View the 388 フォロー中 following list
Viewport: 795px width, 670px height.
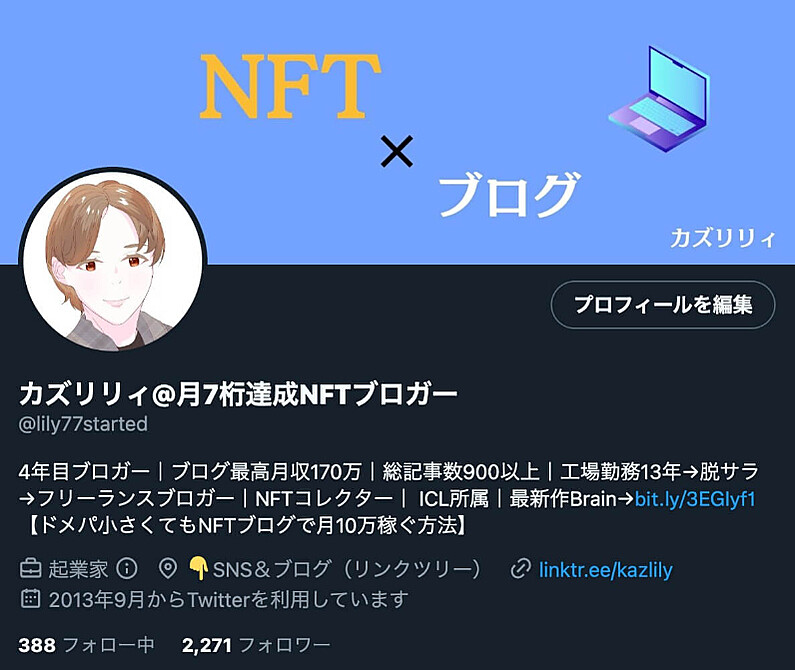pyautogui.click(x=86, y=645)
